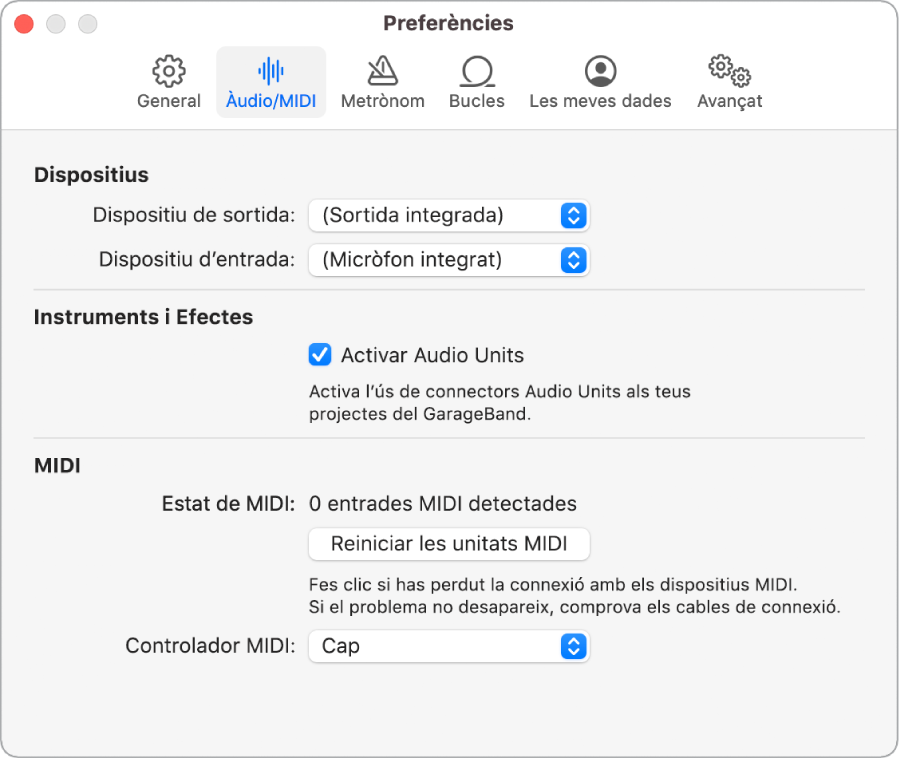Open Les meves dades settings

[x=599, y=80]
